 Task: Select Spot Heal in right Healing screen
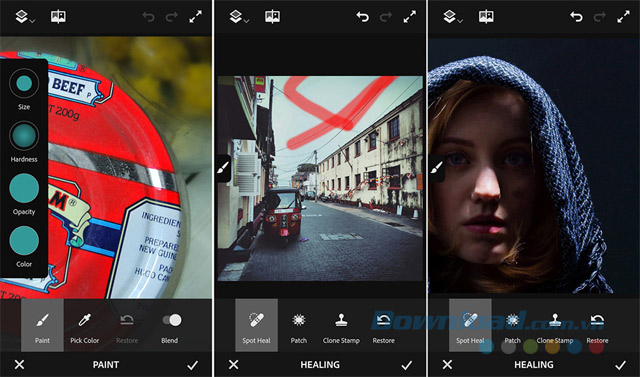[x=470, y=325]
